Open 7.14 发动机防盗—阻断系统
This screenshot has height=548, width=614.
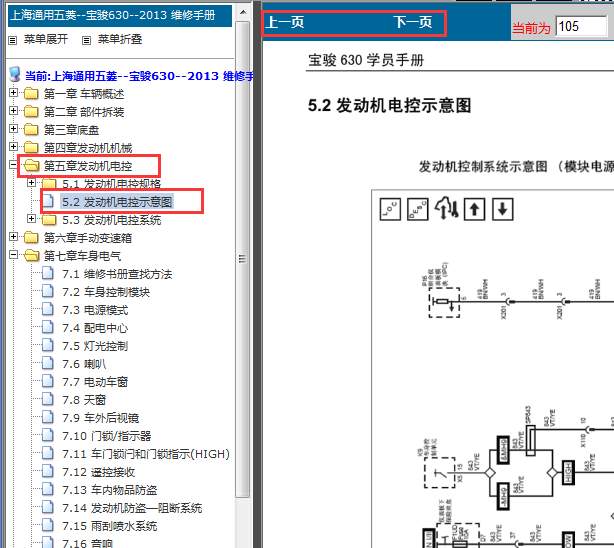(x=132, y=508)
